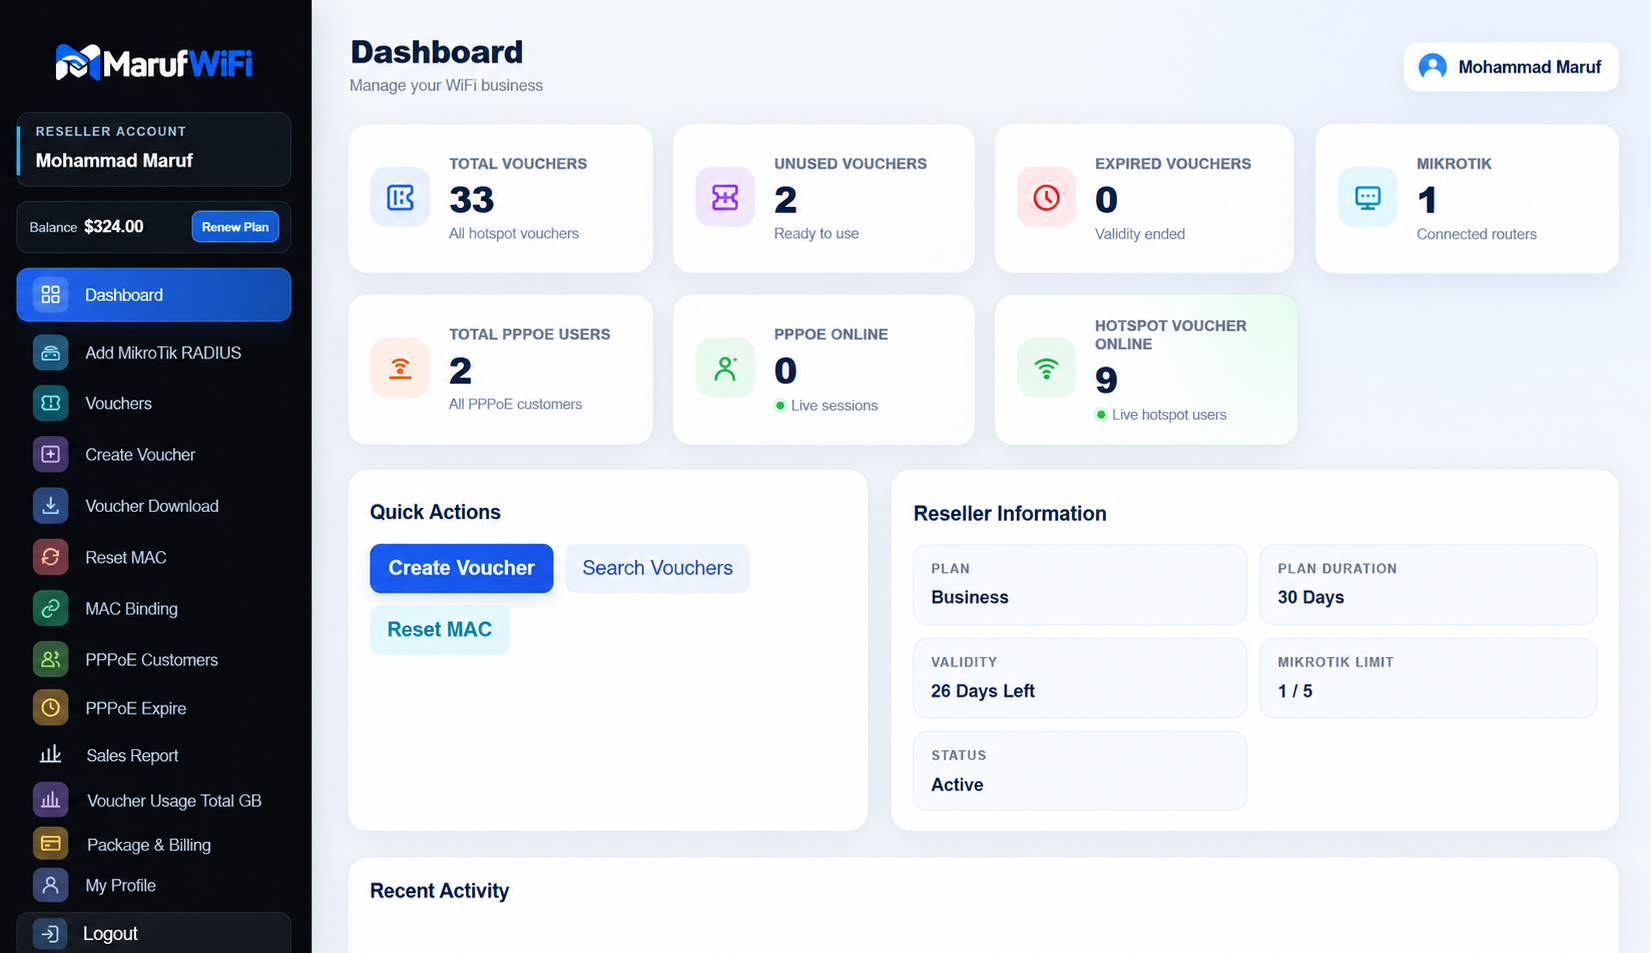Click the Hotspot Voucher Online wifi icon

pyautogui.click(x=1046, y=368)
